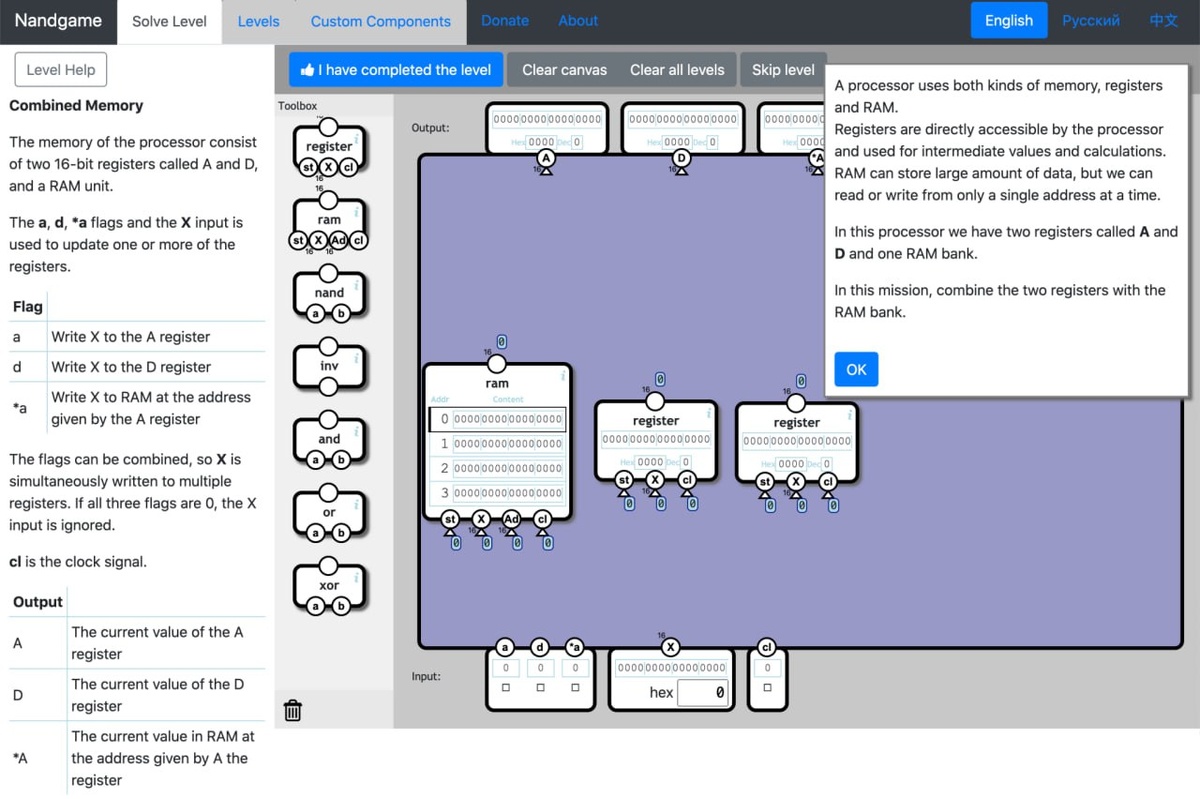Screen dimensions: 1200x799
Task: Open info icon on the Toolbox nand gate
Action: [x=358, y=285]
